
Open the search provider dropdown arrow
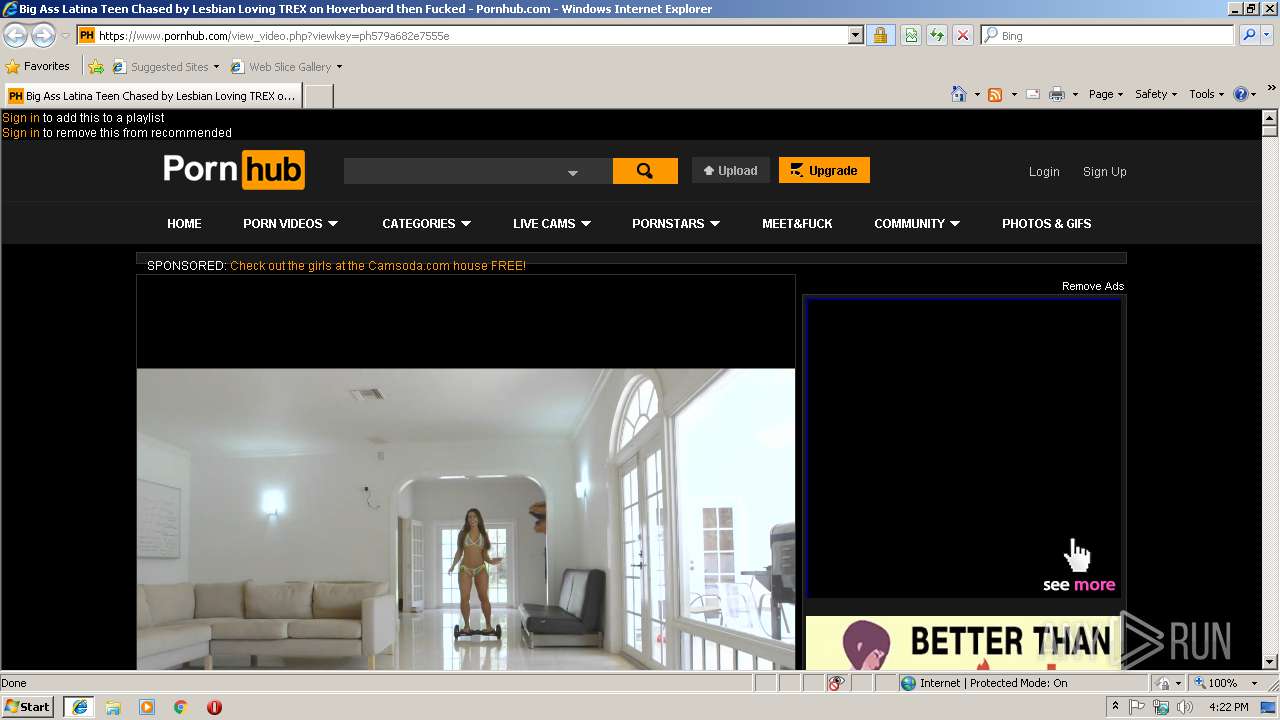pos(1267,36)
